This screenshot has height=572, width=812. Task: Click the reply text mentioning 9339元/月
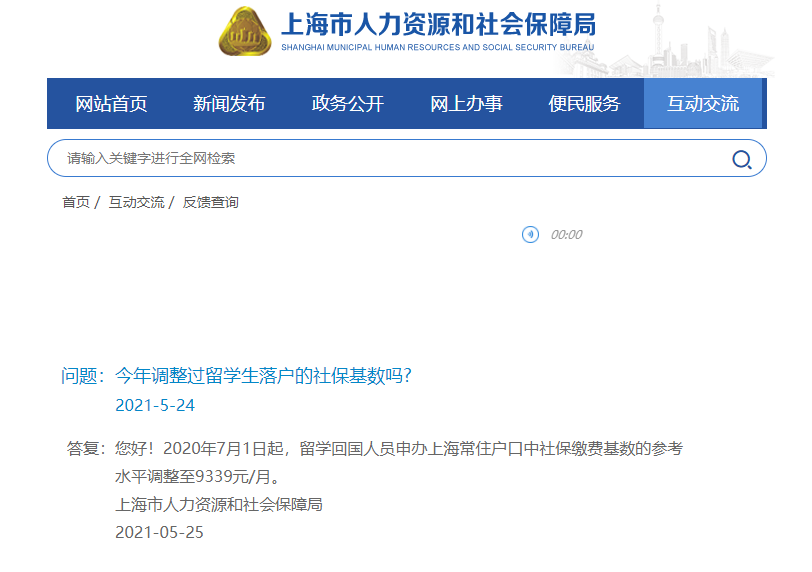(399, 462)
